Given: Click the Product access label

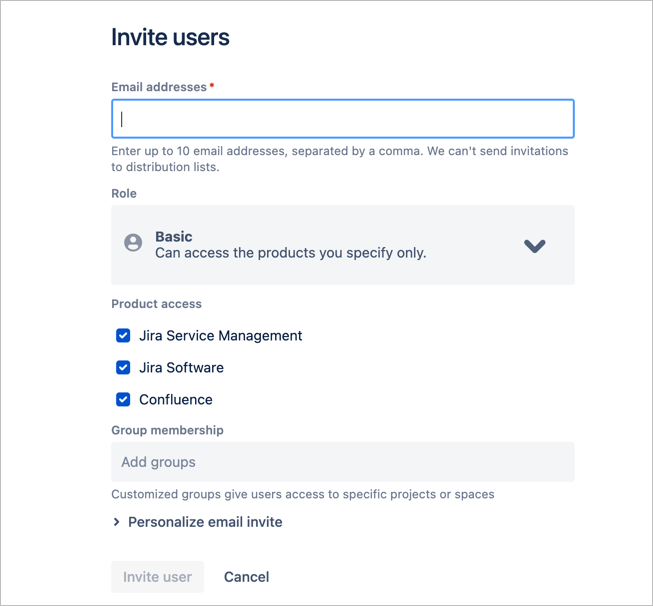Looking at the screenshot, I should pos(156,304).
